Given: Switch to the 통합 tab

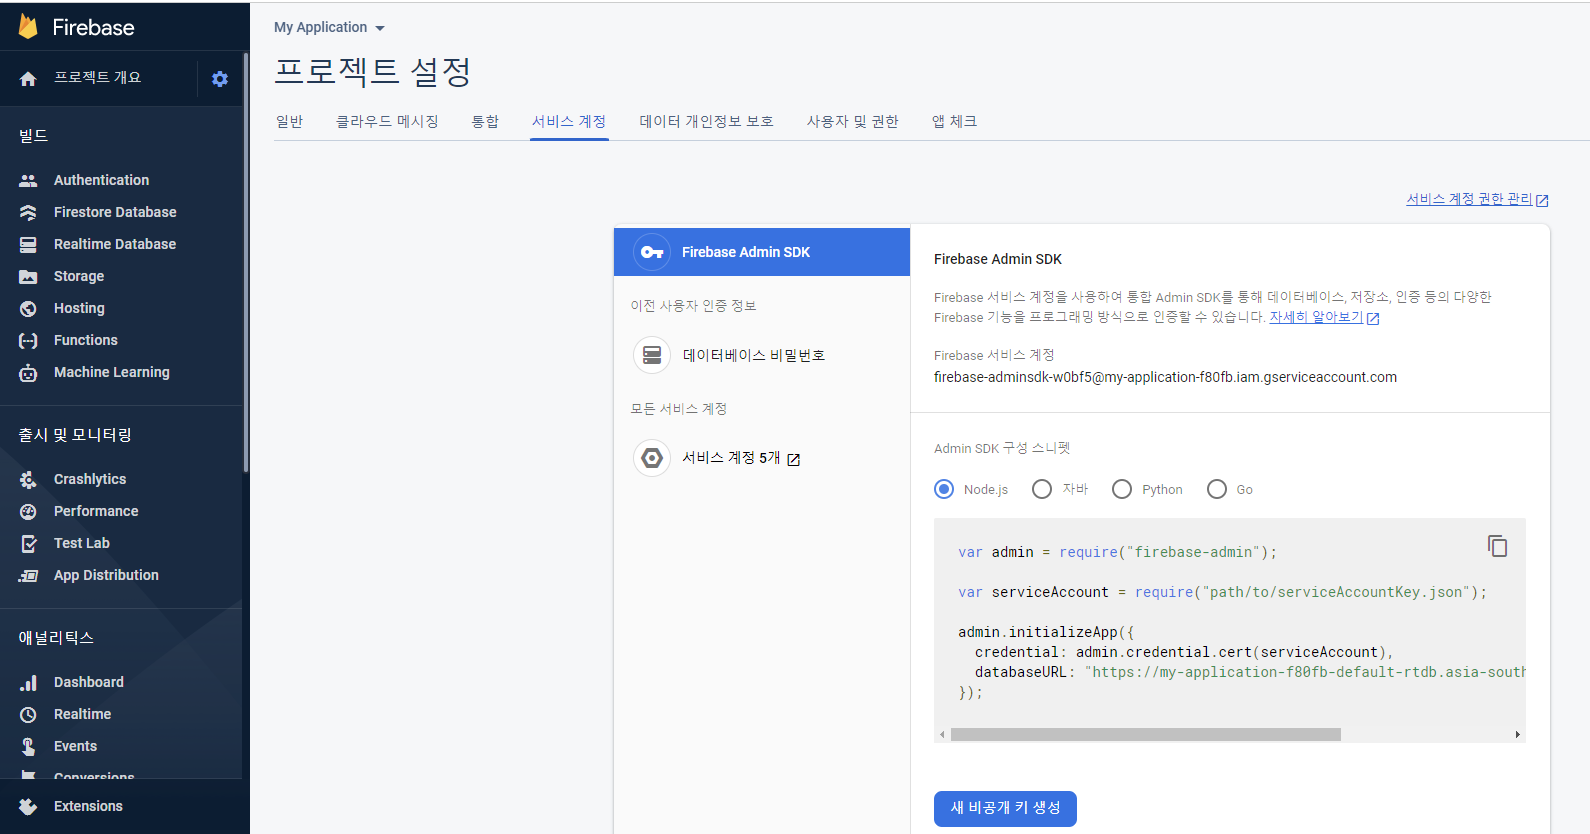Looking at the screenshot, I should [485, 121].
